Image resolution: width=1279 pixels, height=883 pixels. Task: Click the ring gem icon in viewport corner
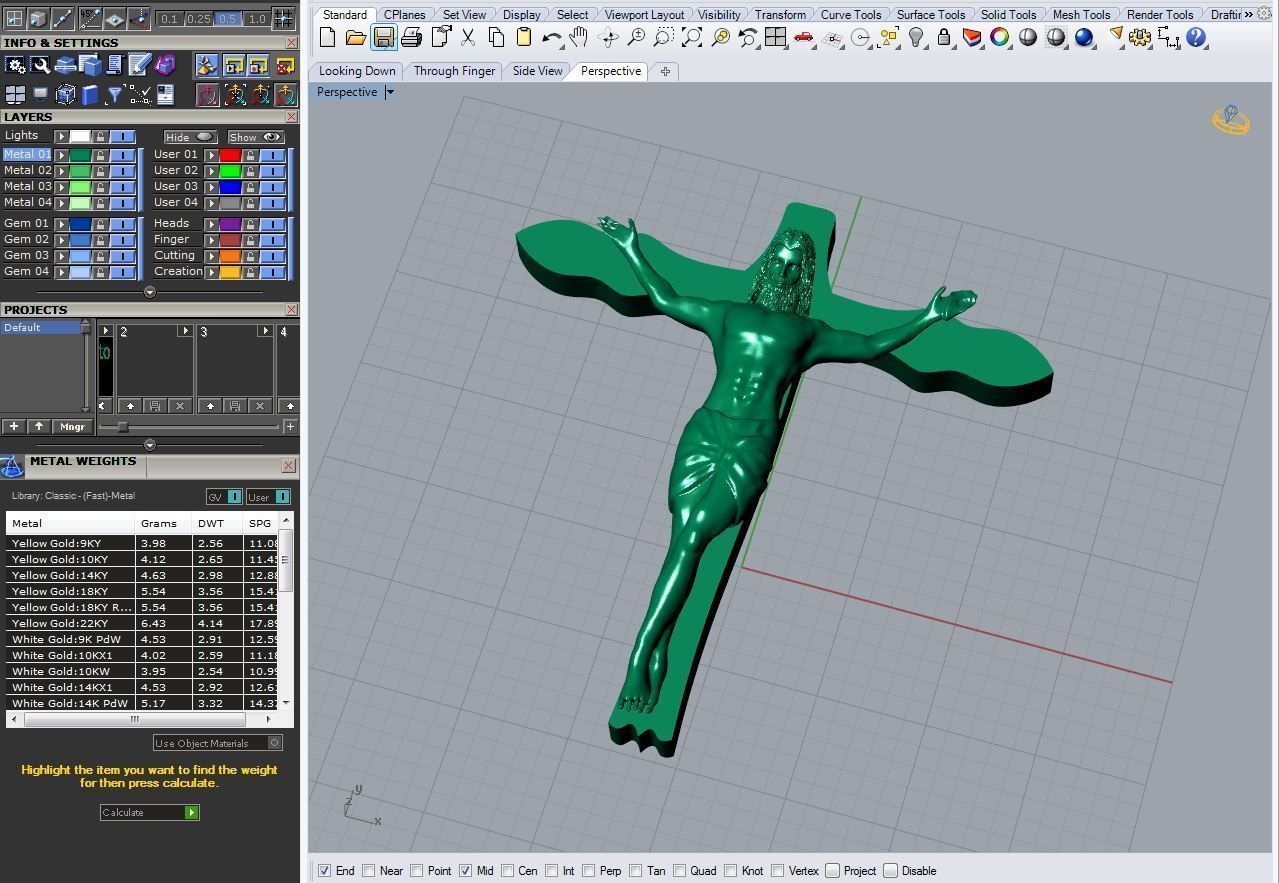click(x=1231, y=119)
